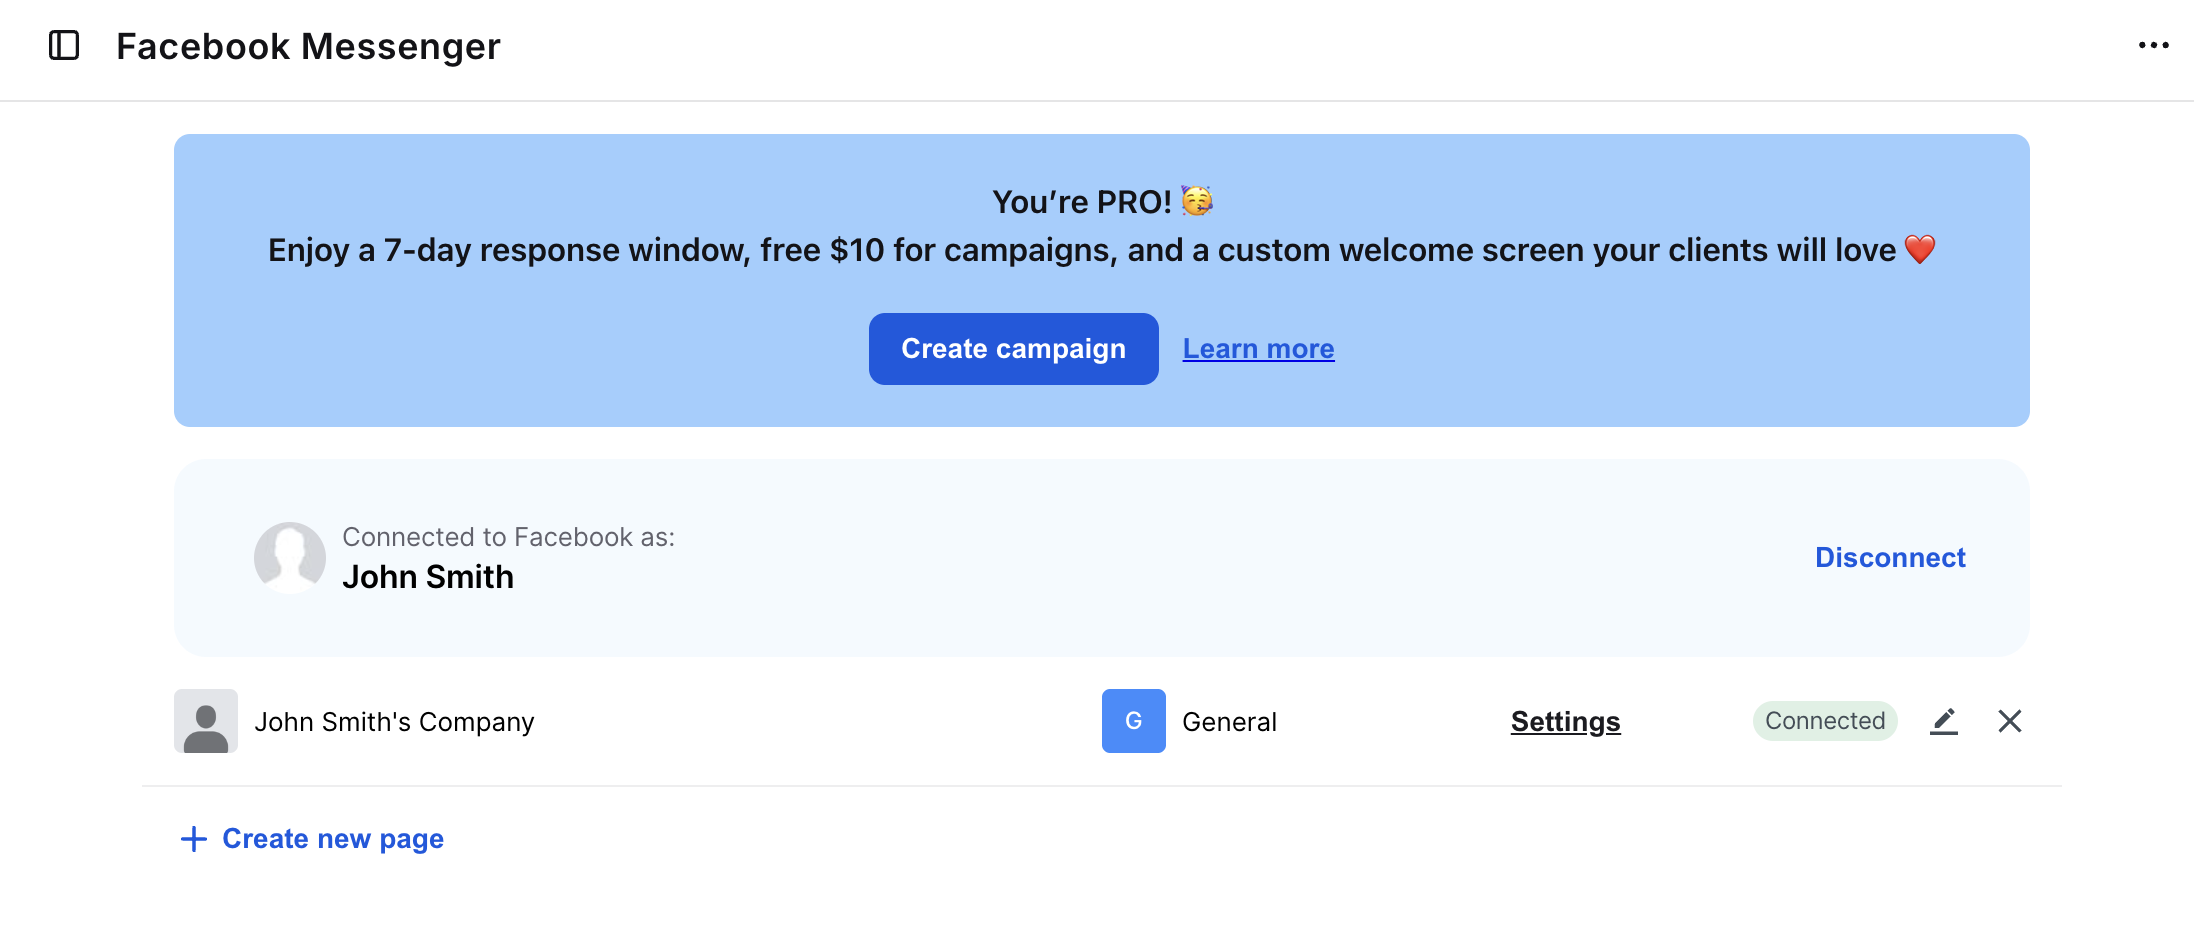
Task: Click the John Smith's Company page avatar
Action: (206, 721)
